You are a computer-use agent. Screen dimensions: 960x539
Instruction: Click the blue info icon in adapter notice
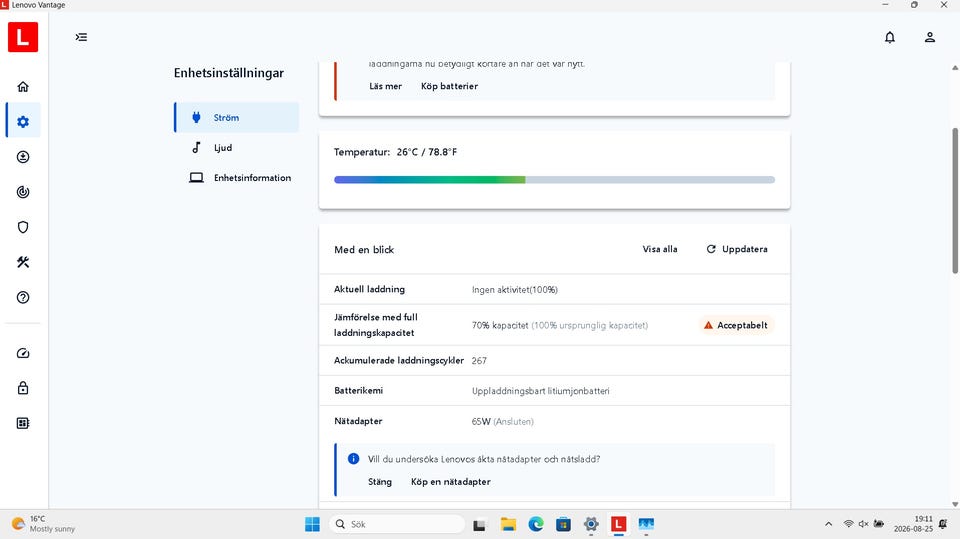coord(353,459)
